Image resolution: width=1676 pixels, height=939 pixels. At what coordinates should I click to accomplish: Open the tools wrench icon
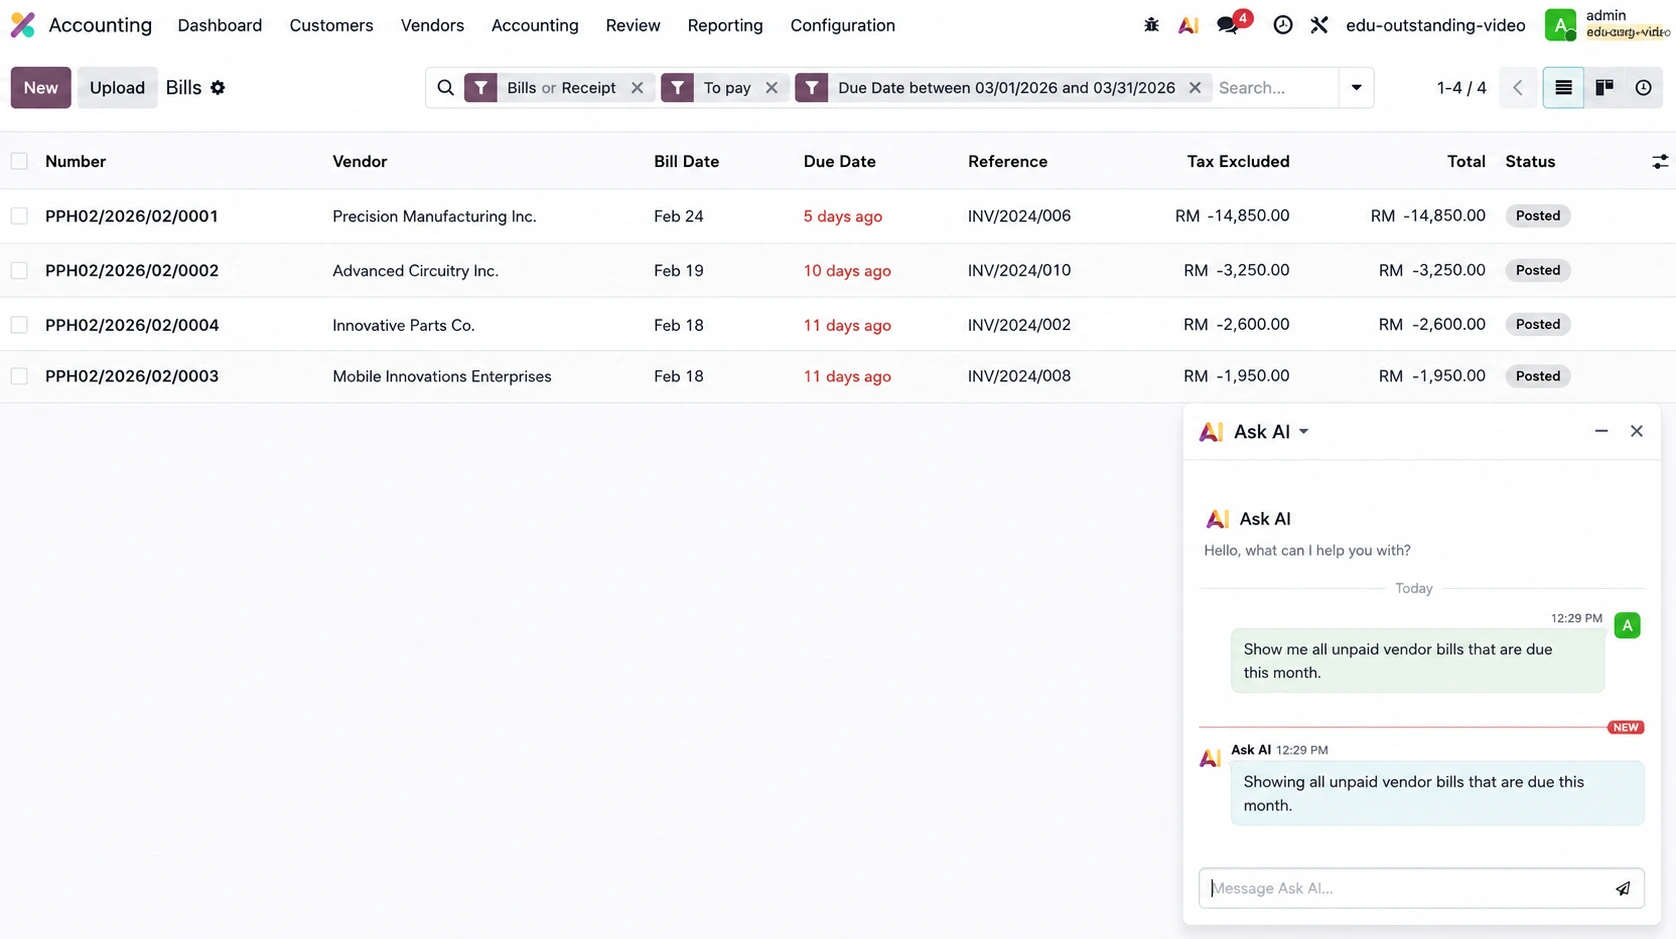1319,25
